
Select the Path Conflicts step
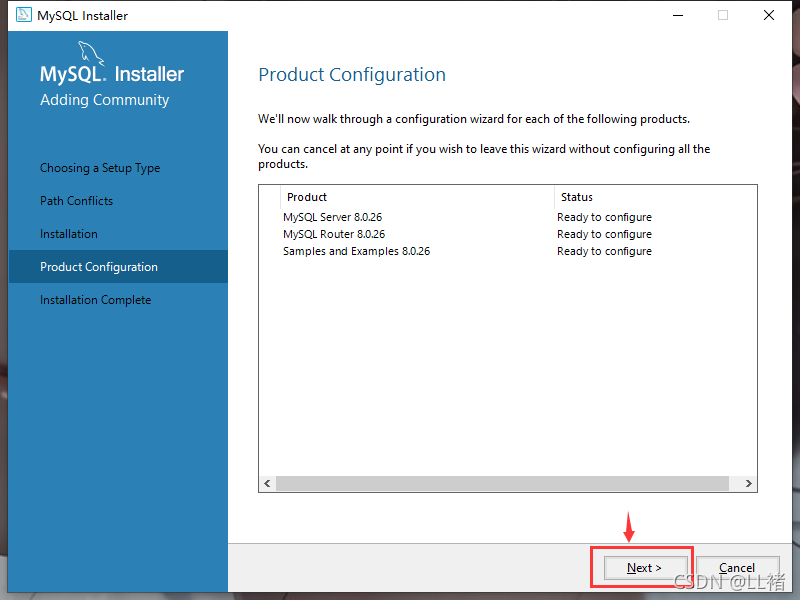pos(77,201)
